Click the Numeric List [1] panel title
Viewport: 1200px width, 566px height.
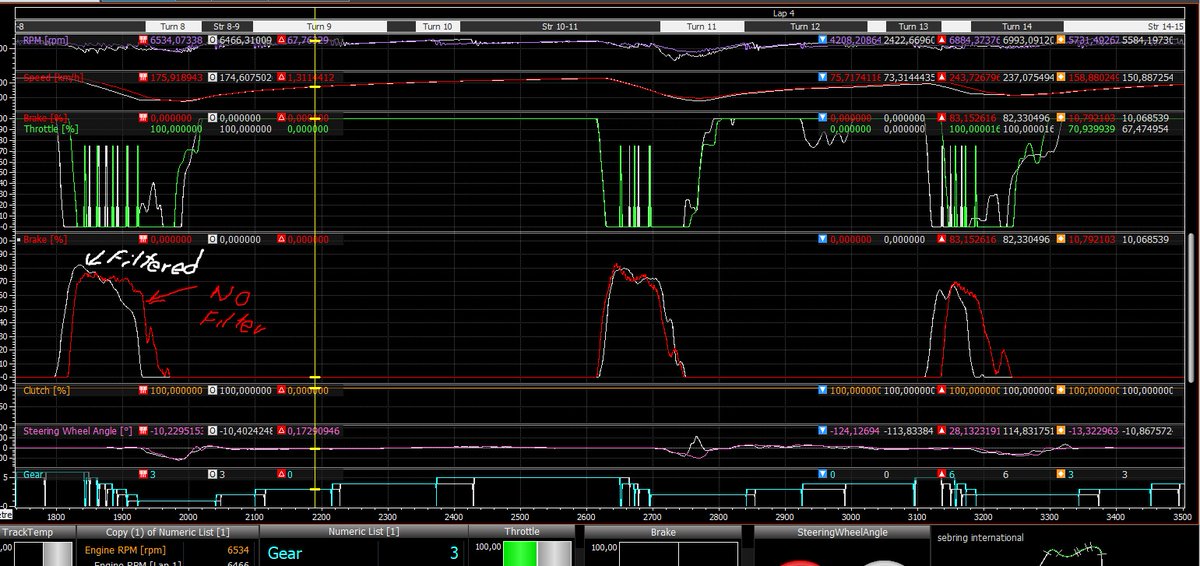(x=365, y=533)
